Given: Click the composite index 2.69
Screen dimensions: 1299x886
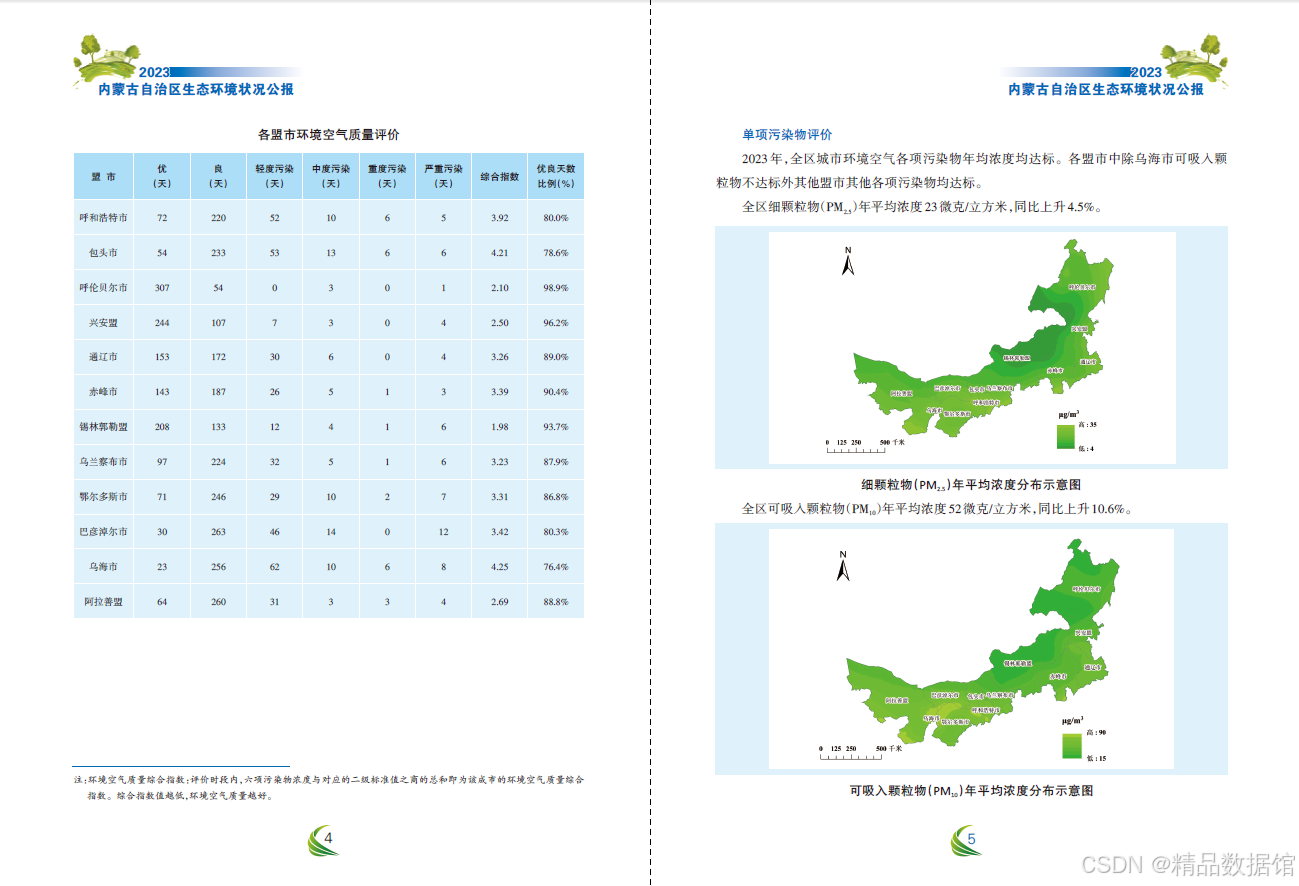Looking at the screenshot, I should click(500, 602).
